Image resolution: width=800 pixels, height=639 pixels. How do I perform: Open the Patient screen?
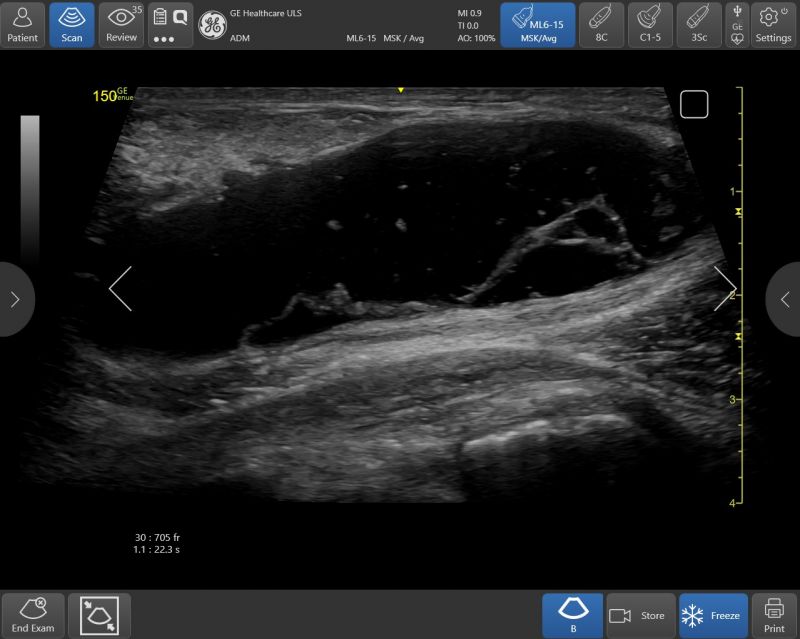click(22, 24)
